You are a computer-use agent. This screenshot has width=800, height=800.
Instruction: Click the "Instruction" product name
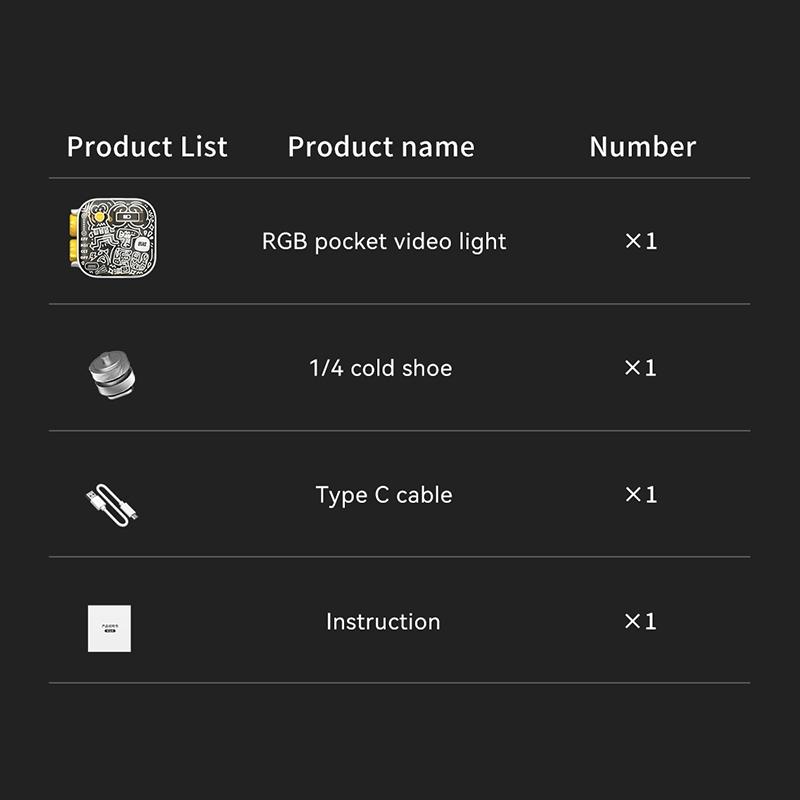pyautogui.click(x=383, y=622)
